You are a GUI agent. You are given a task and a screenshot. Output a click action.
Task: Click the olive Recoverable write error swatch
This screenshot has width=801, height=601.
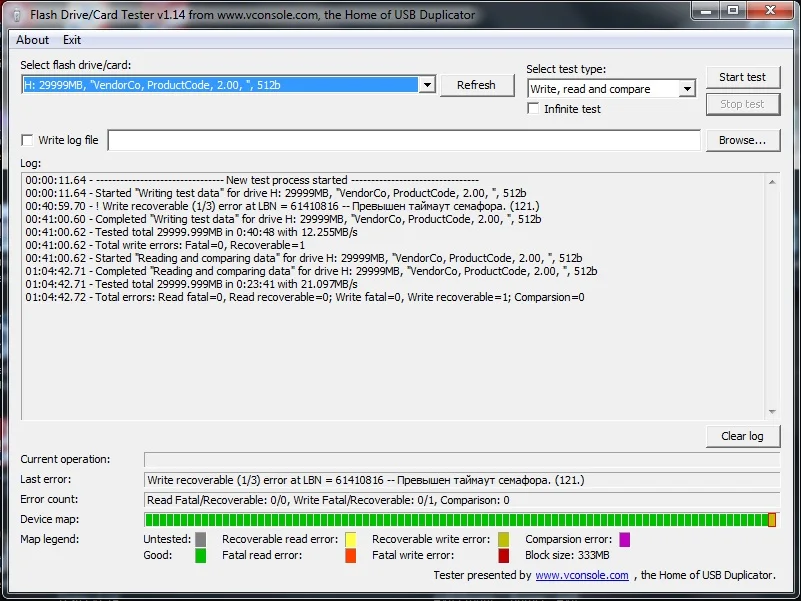[x=504, y=539]
